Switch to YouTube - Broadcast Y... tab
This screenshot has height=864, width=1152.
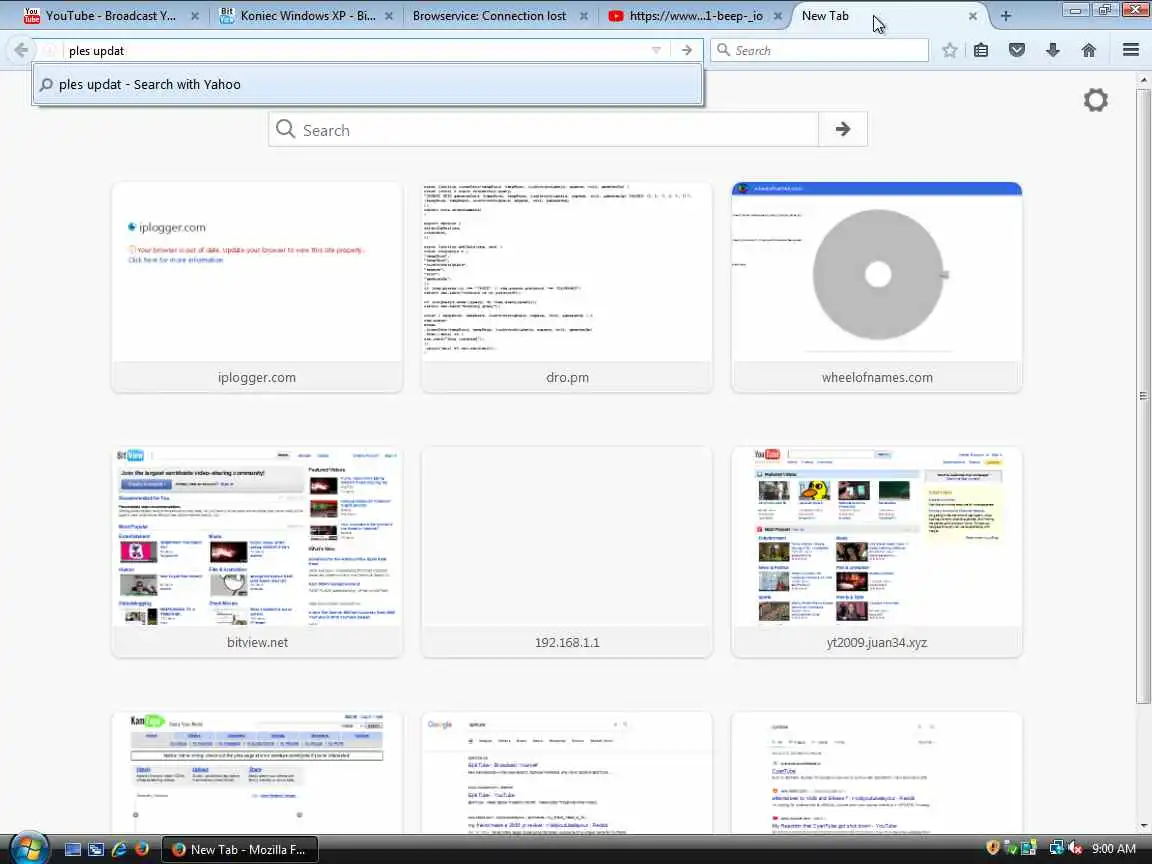pos(110,15)
